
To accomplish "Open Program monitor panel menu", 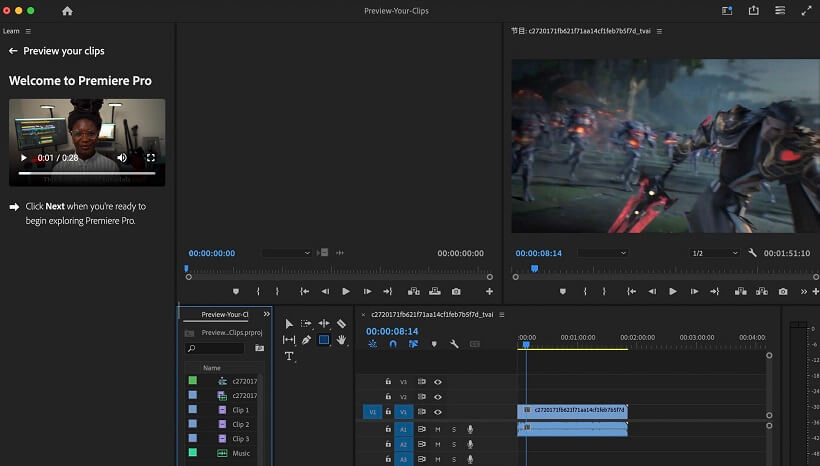I will pos(659,31).
